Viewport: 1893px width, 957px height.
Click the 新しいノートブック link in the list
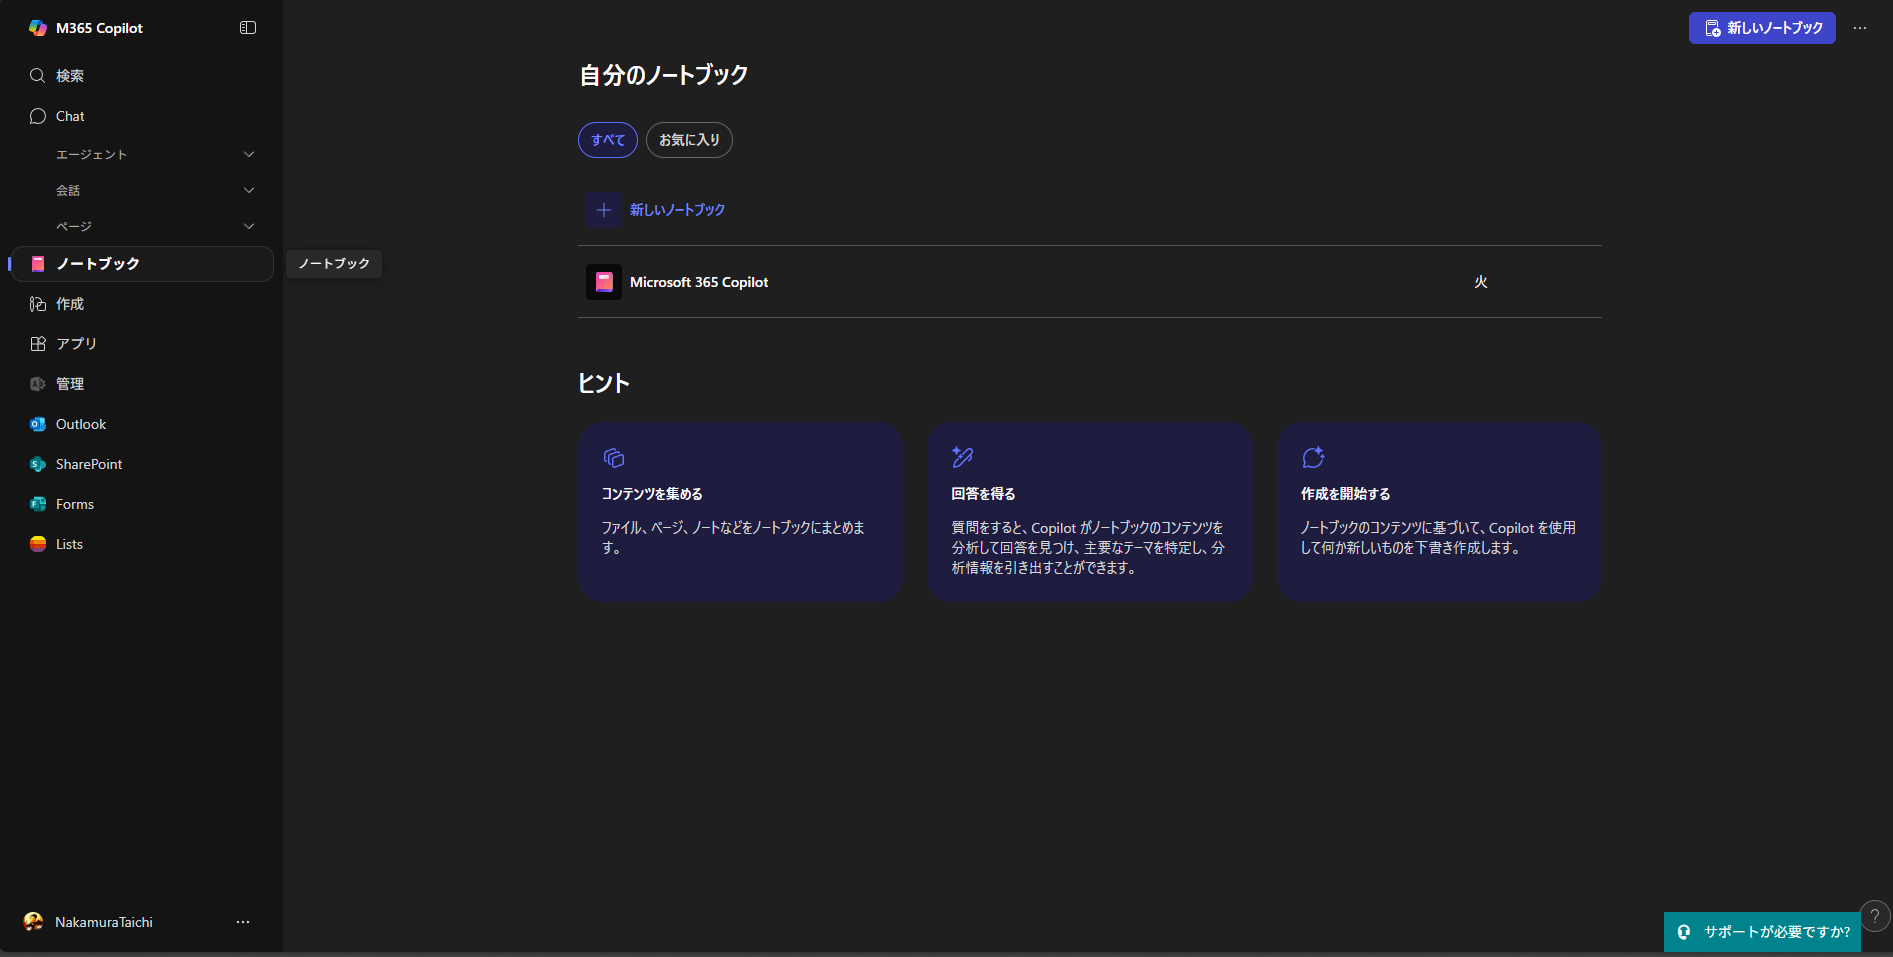[677, 210]
